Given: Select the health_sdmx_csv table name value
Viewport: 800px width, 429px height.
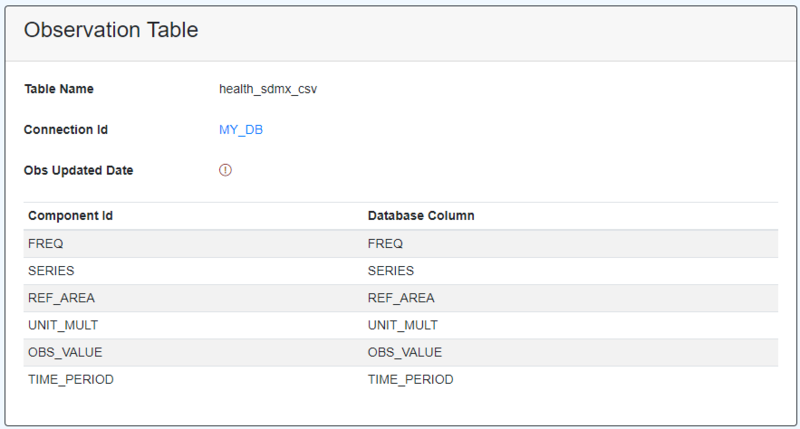Looking at the screenshot, I should pyautogui.click(x=268, y=89).
